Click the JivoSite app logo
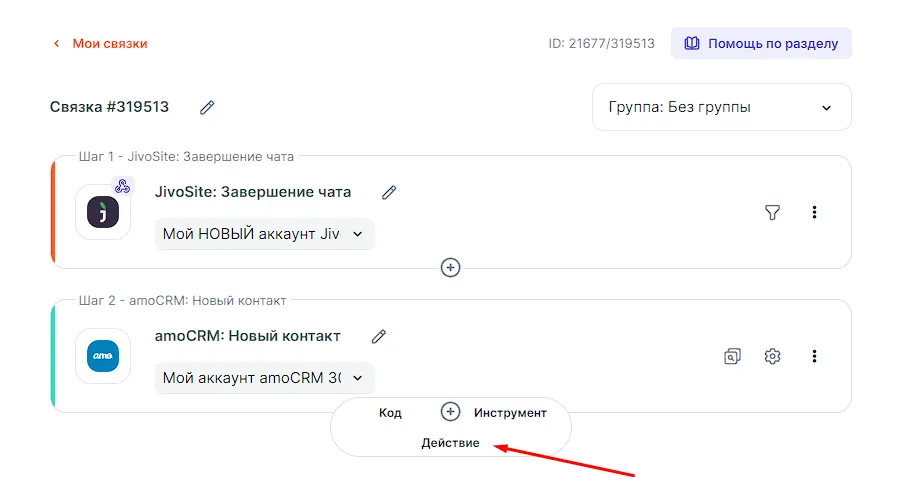The height and width of the screenshot is (494, 901). tap(103, 212)
